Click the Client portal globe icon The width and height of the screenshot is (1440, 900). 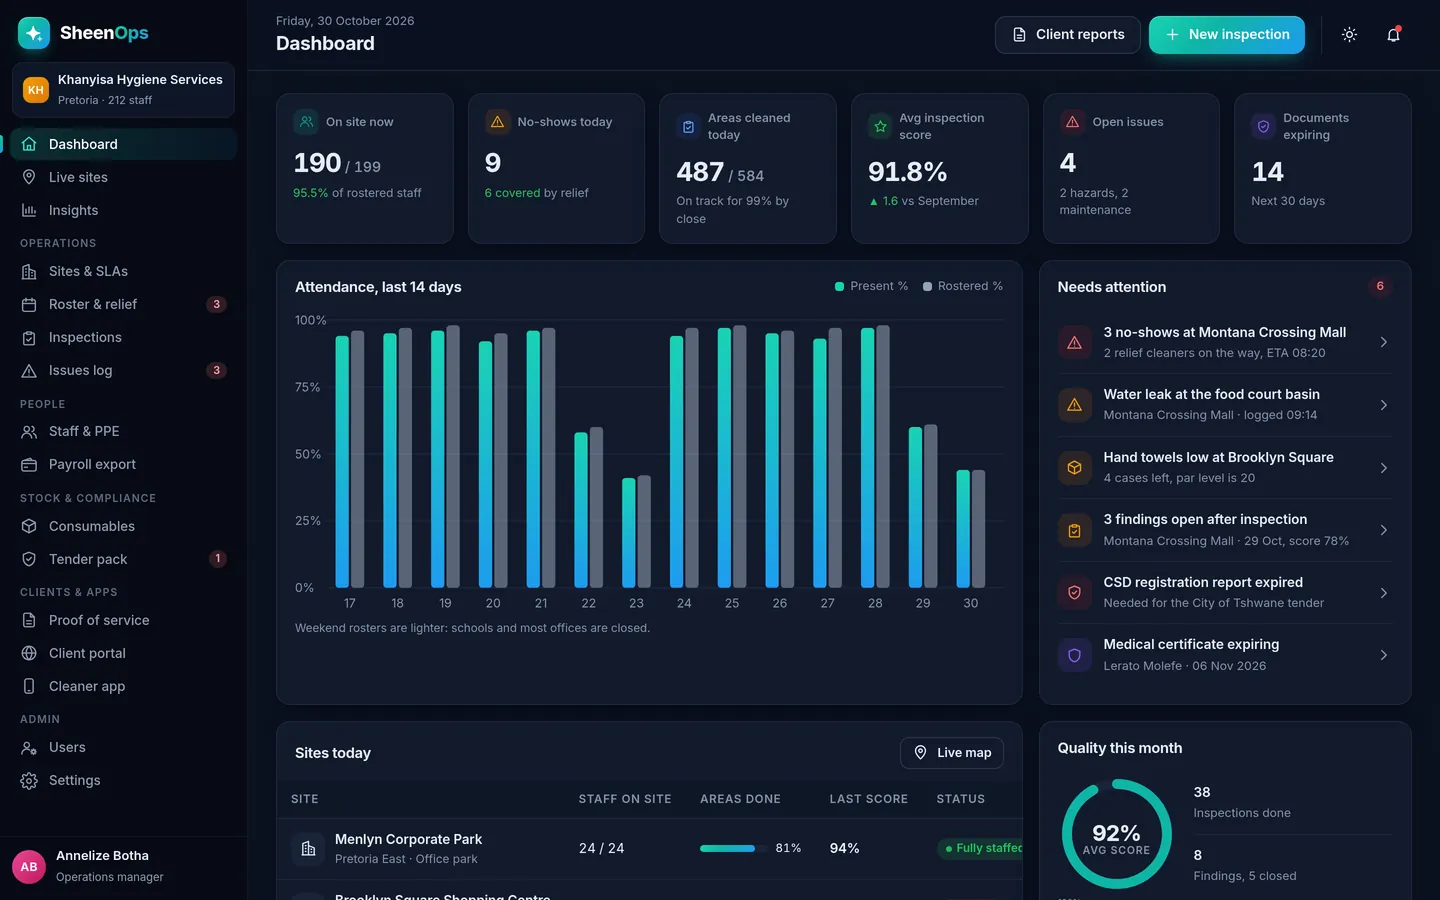coord(29,653)
